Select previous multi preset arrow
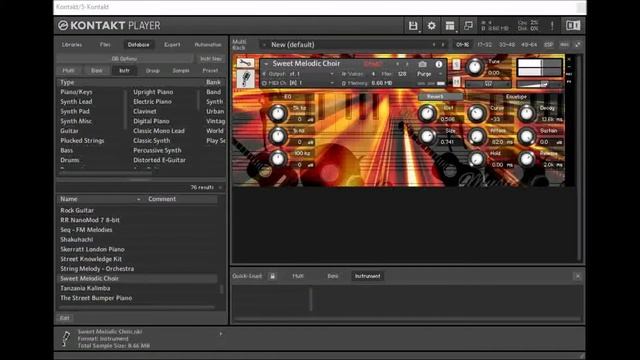 point(434,44)
